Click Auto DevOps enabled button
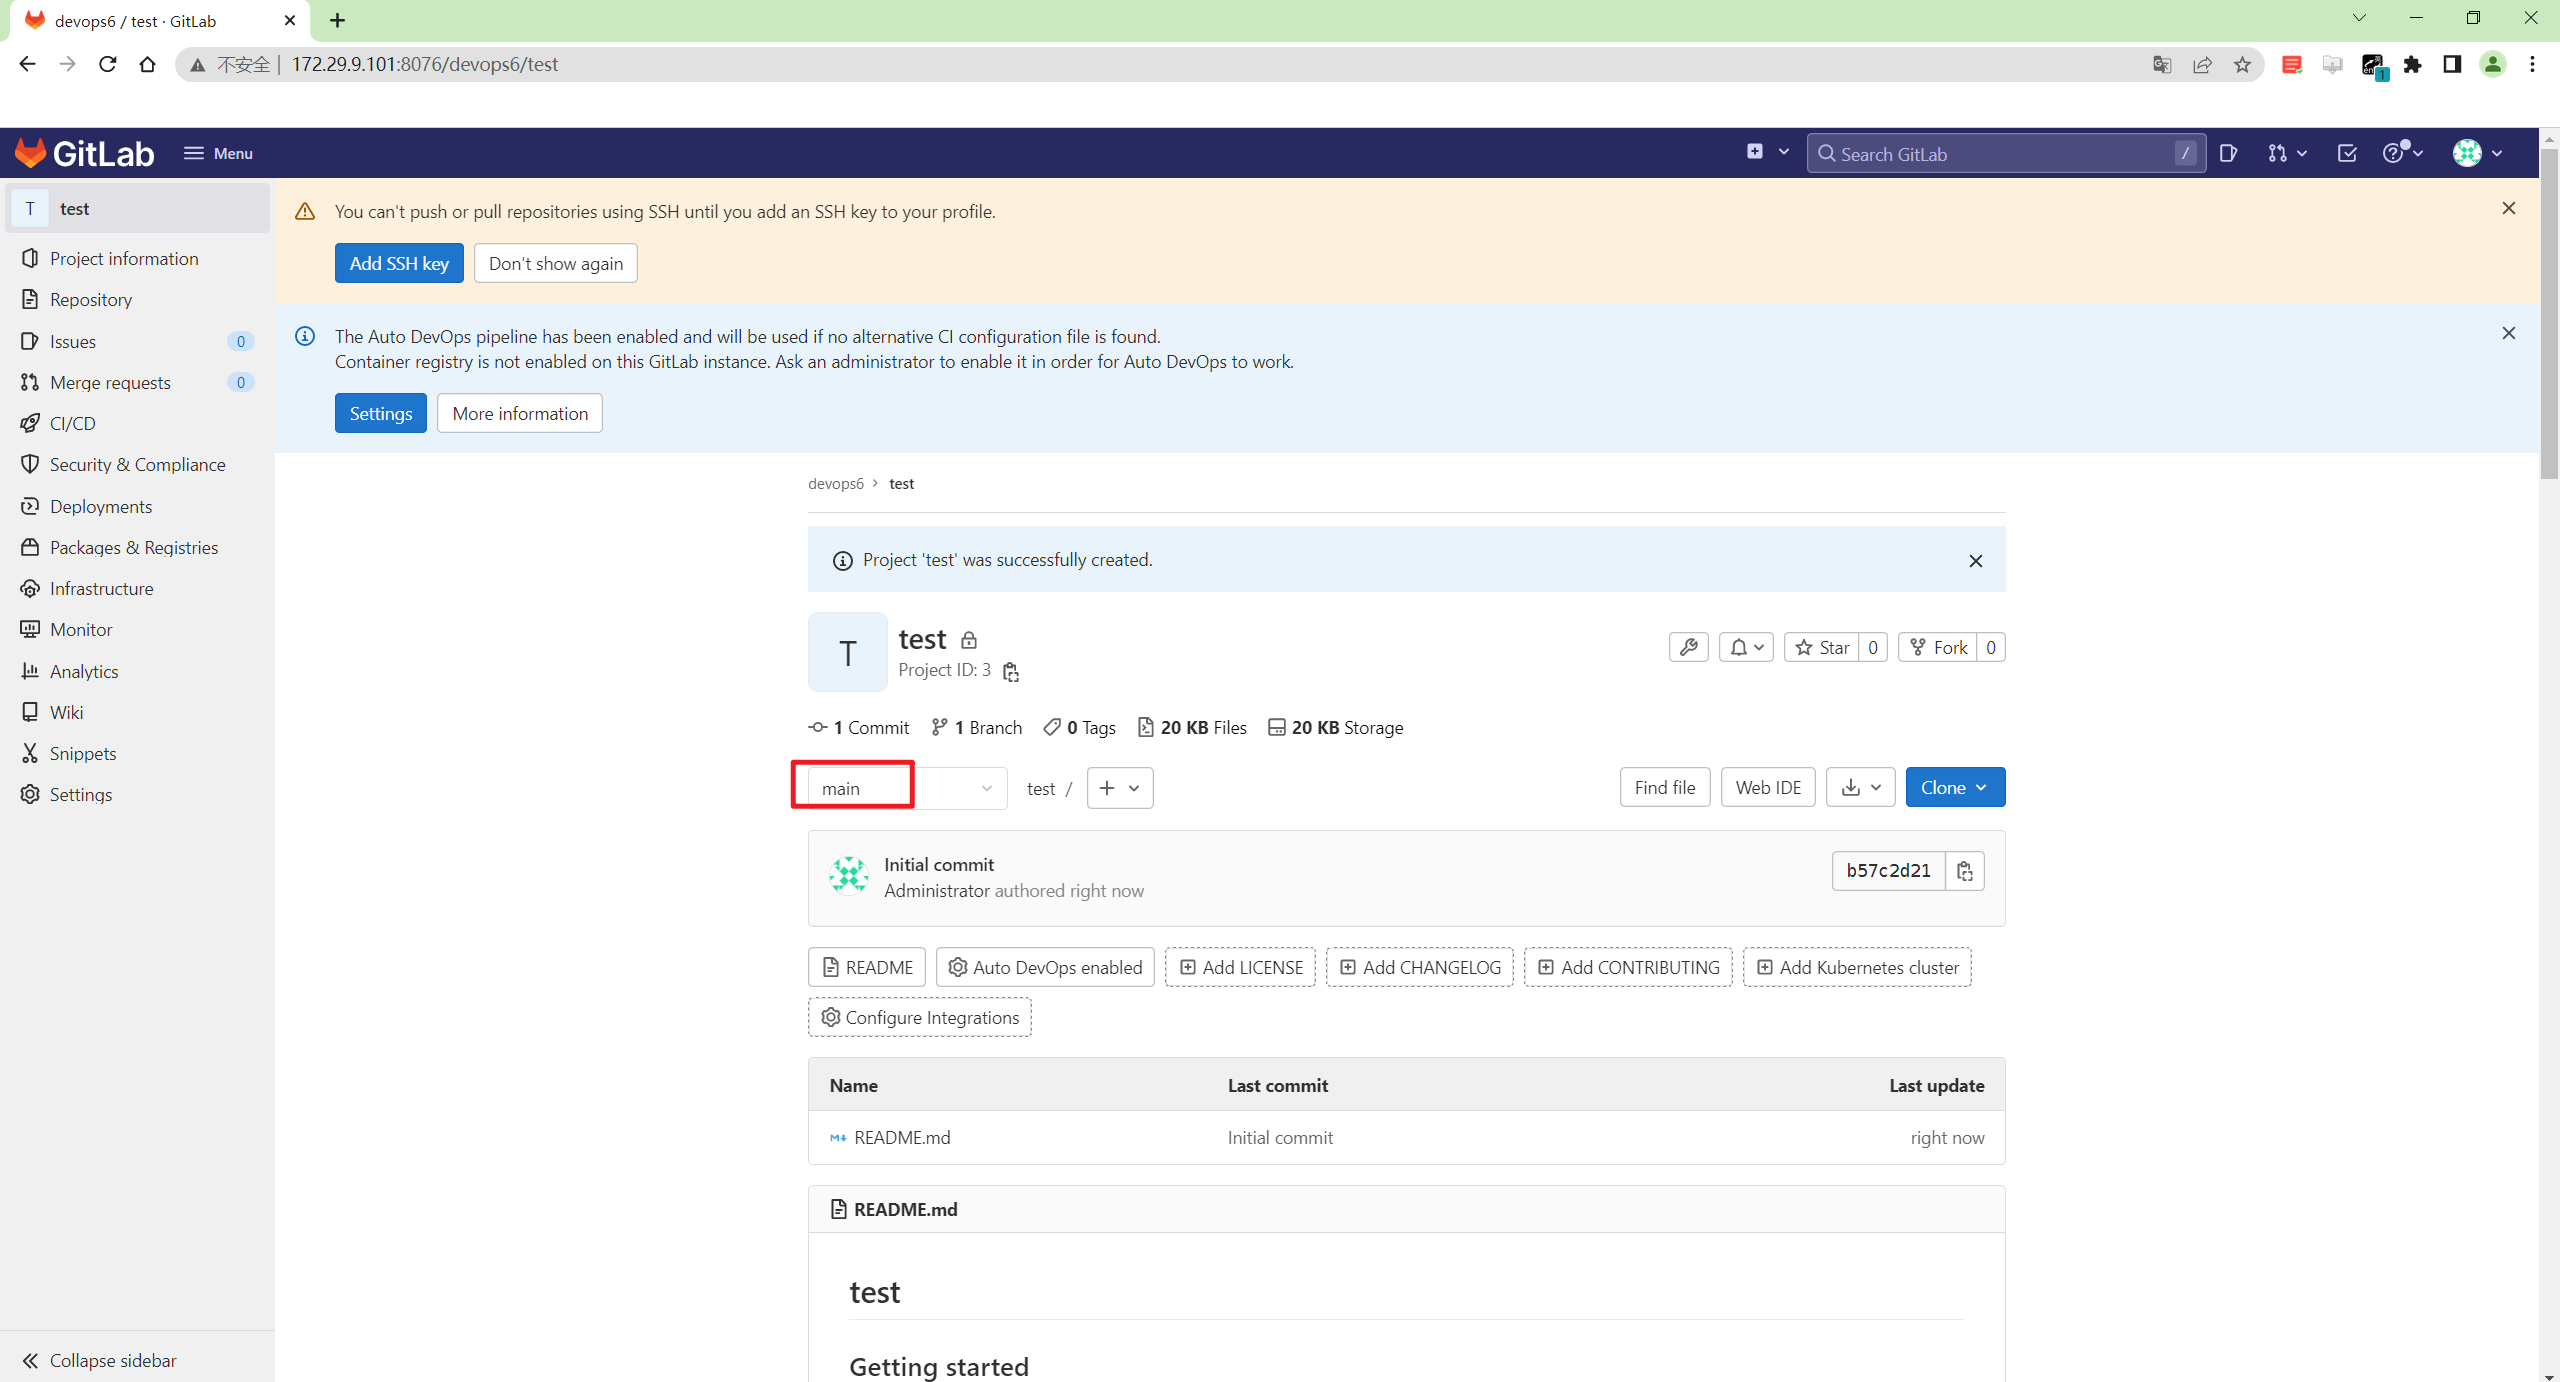 (x=1044, y=967)
